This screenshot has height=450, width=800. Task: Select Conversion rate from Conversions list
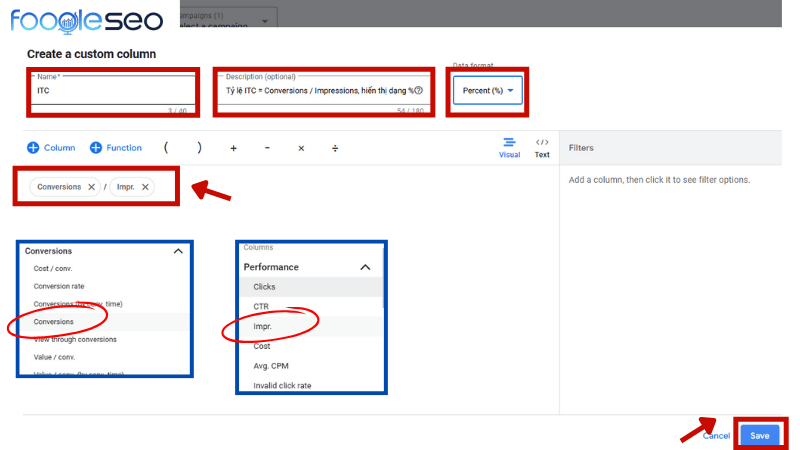(59, 286)
